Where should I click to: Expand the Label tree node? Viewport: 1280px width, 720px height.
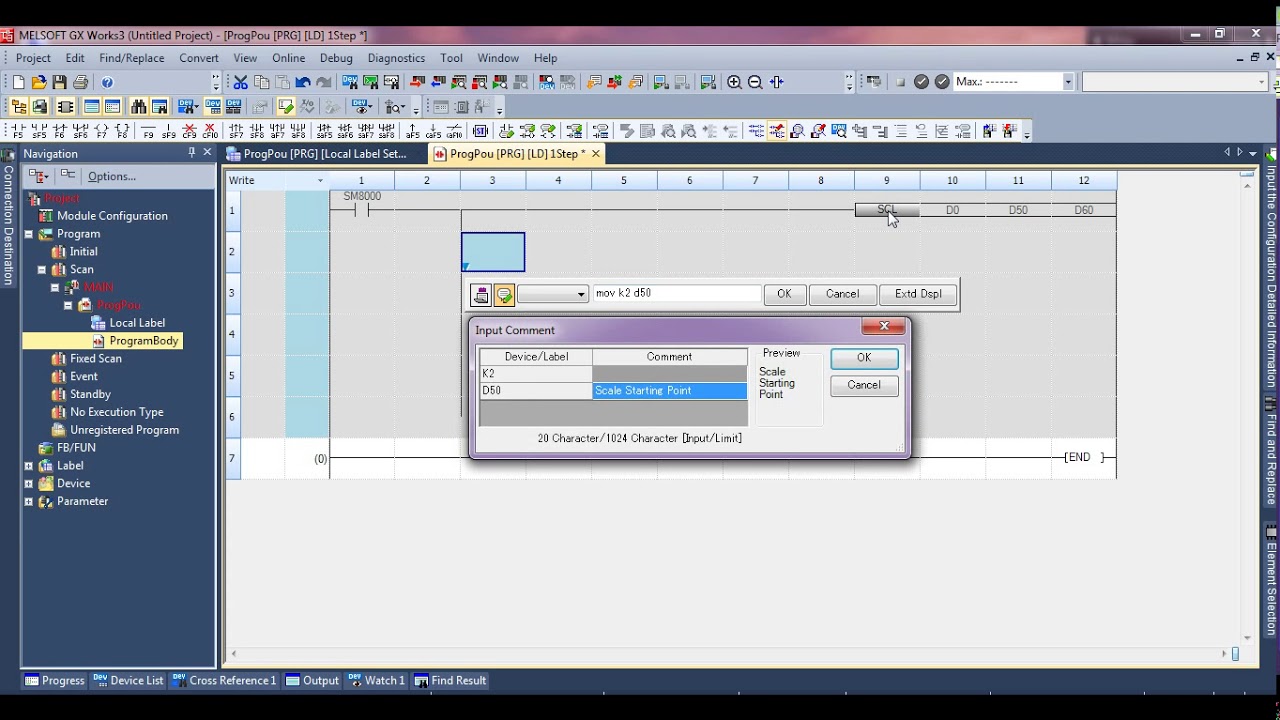tap(28, 466)
